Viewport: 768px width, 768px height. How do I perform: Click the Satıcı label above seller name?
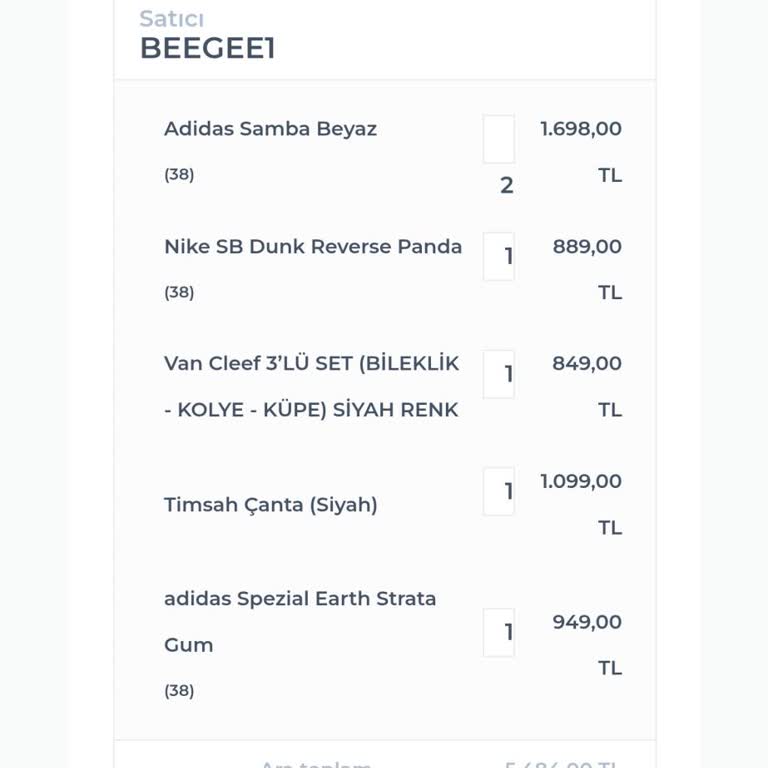[x=171, y=18]
